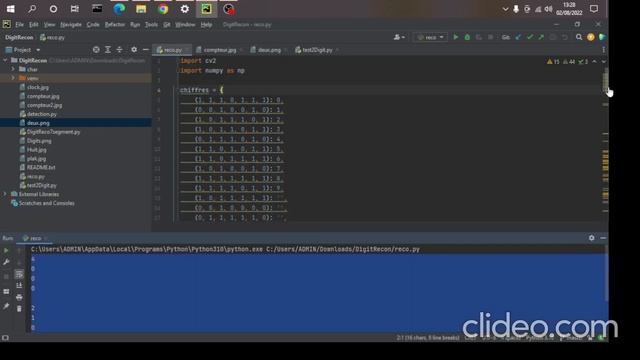This screenshot has width=640, height=360.
Task: Click the Git commit checkmark icon
Action: coord(530,37)
